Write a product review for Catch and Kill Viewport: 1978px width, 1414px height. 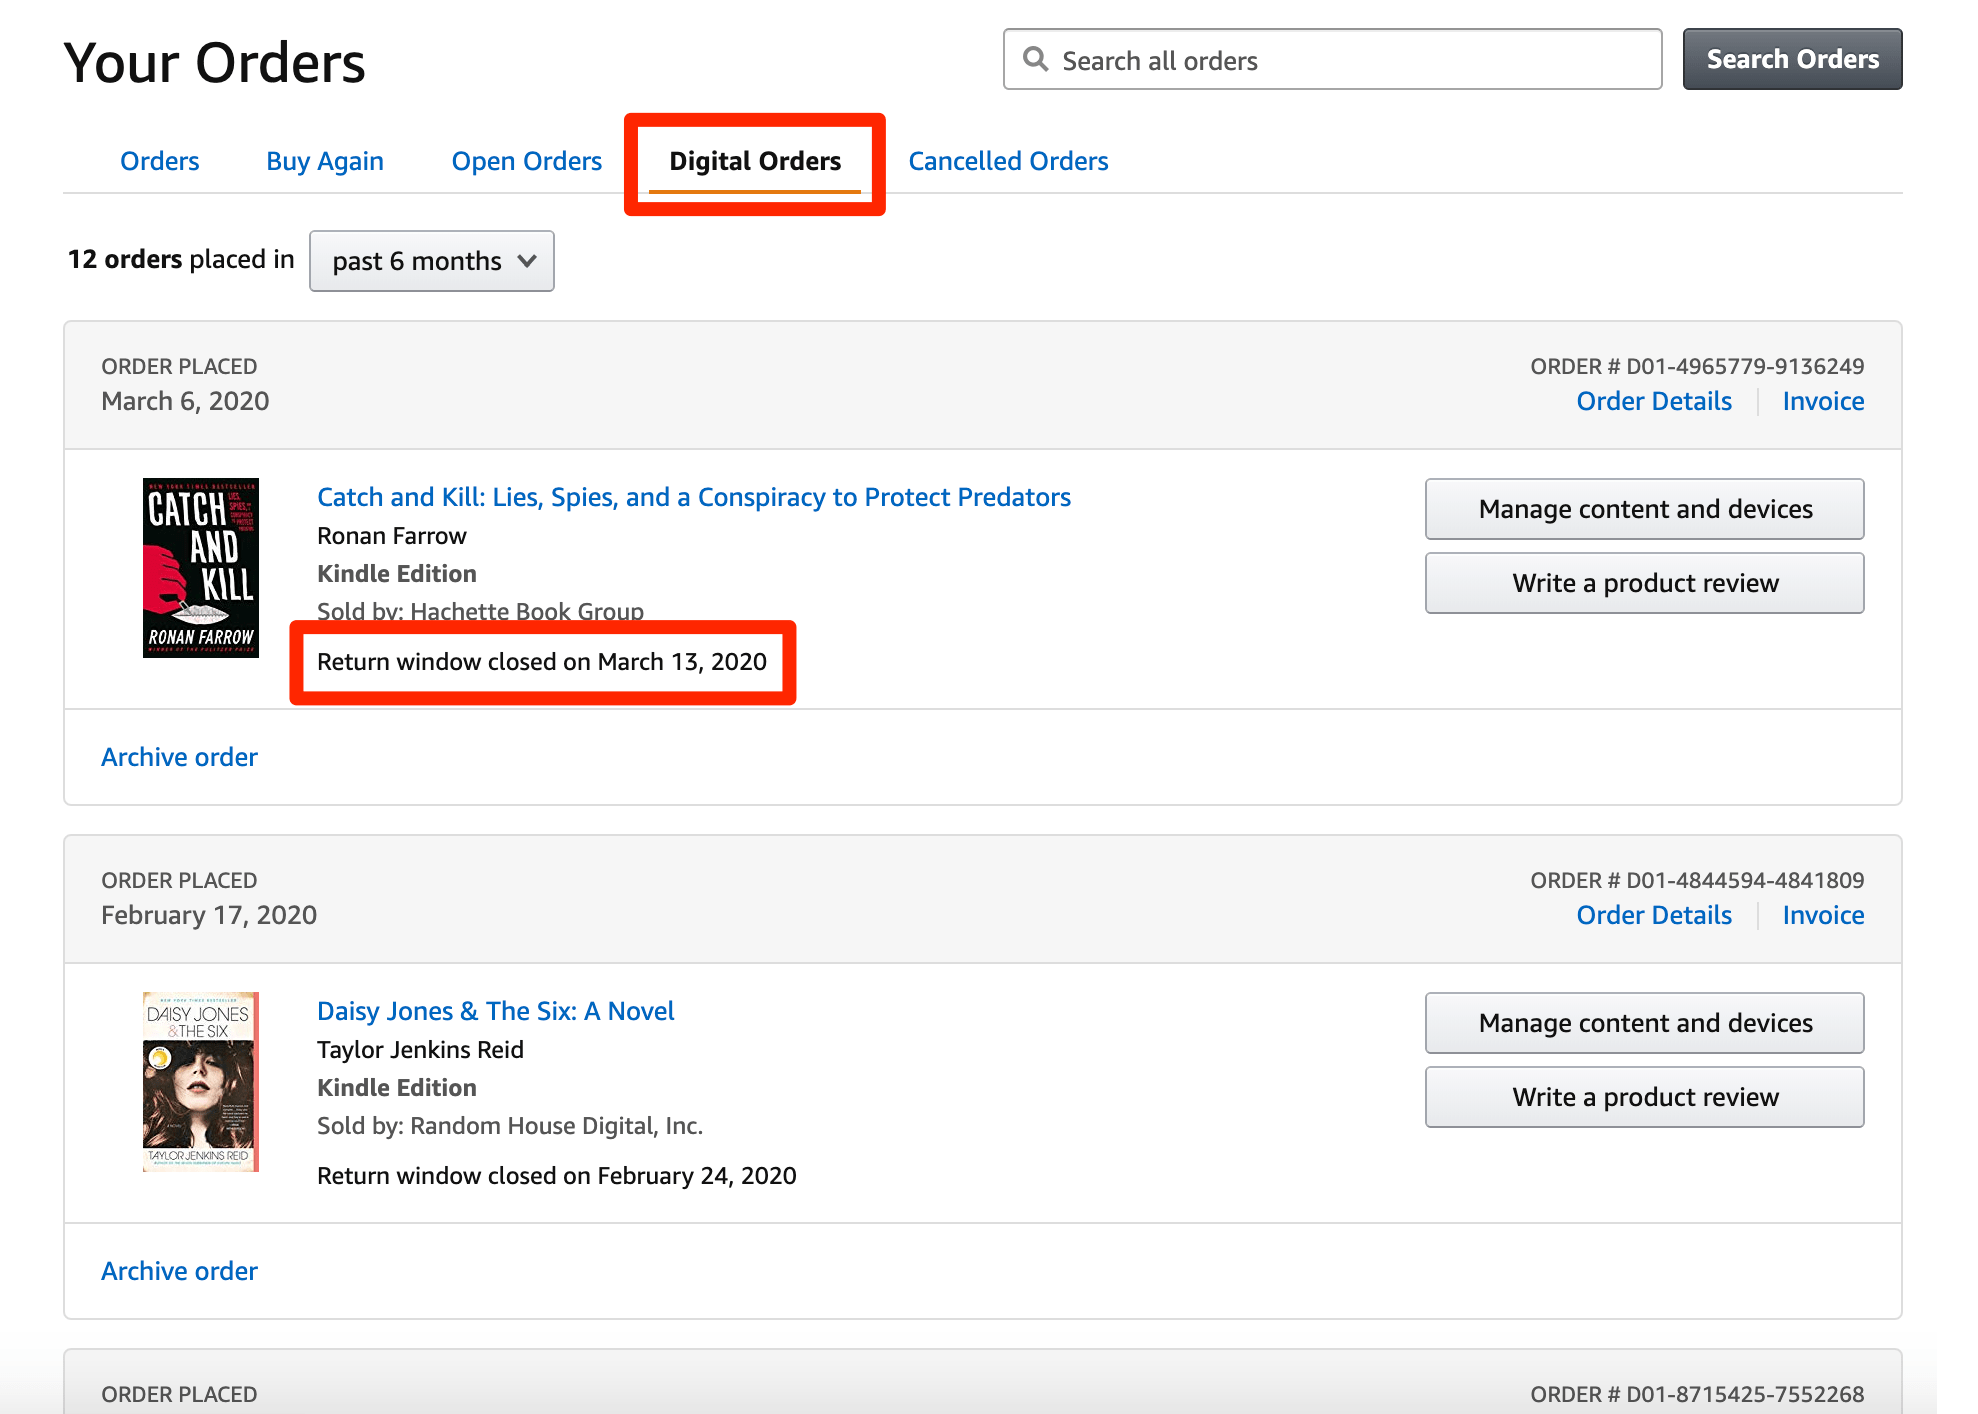[1645, 583]
